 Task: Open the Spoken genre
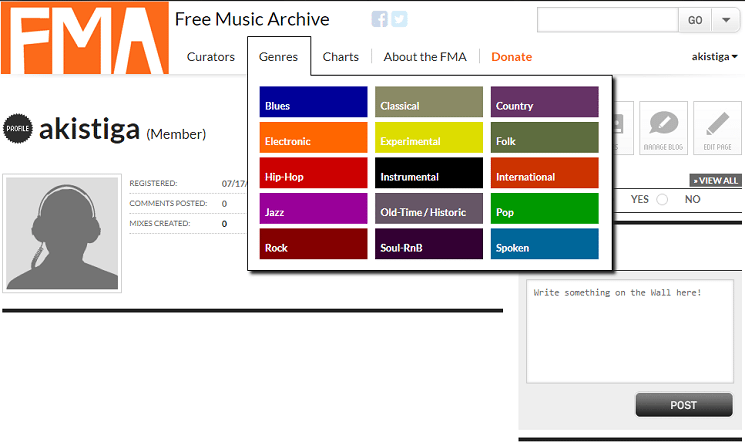544,244
